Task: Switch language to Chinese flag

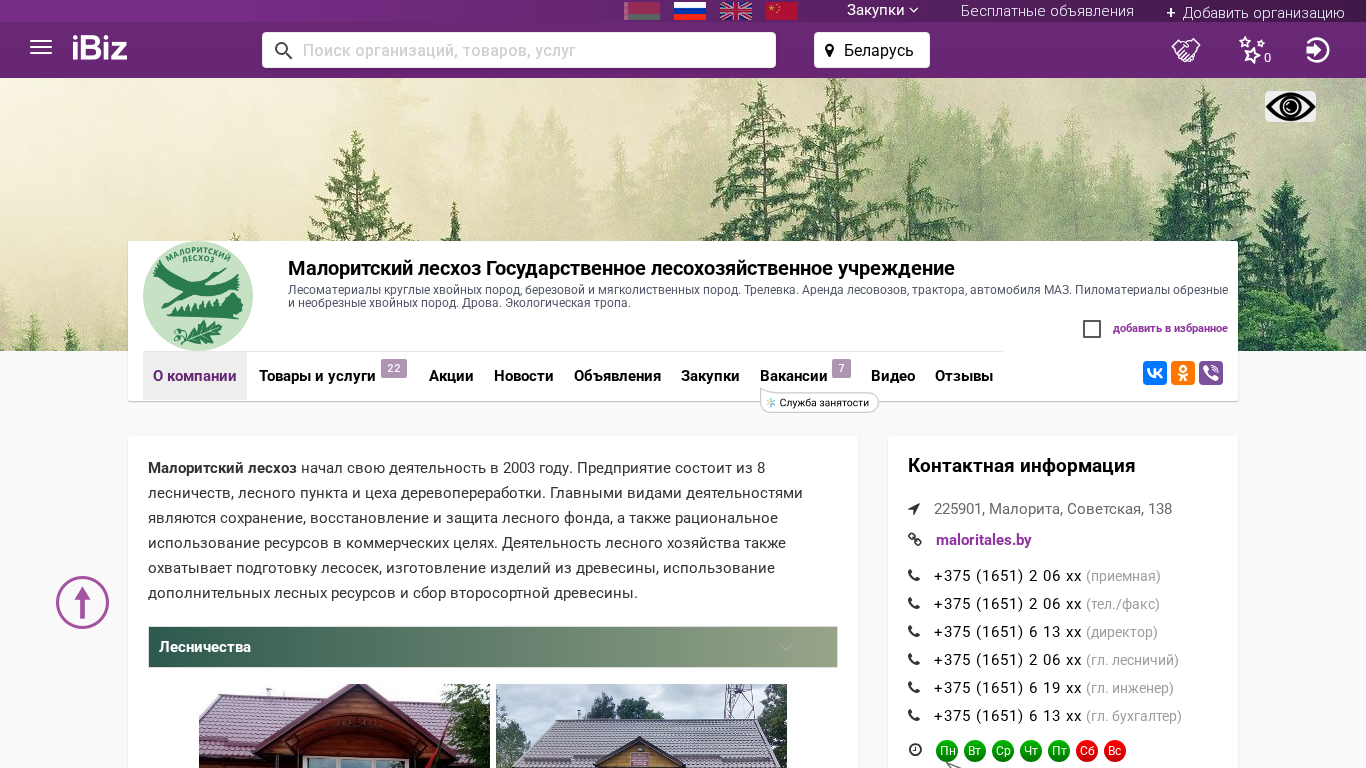Action: [x=782, y=11]
